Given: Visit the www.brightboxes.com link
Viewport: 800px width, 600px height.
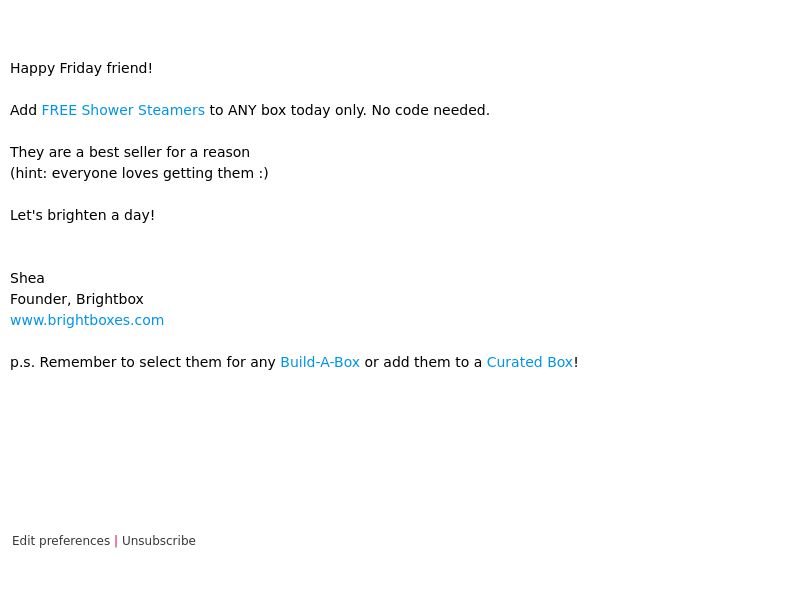Looking at the screenshot, I should [x=87, y=320].
